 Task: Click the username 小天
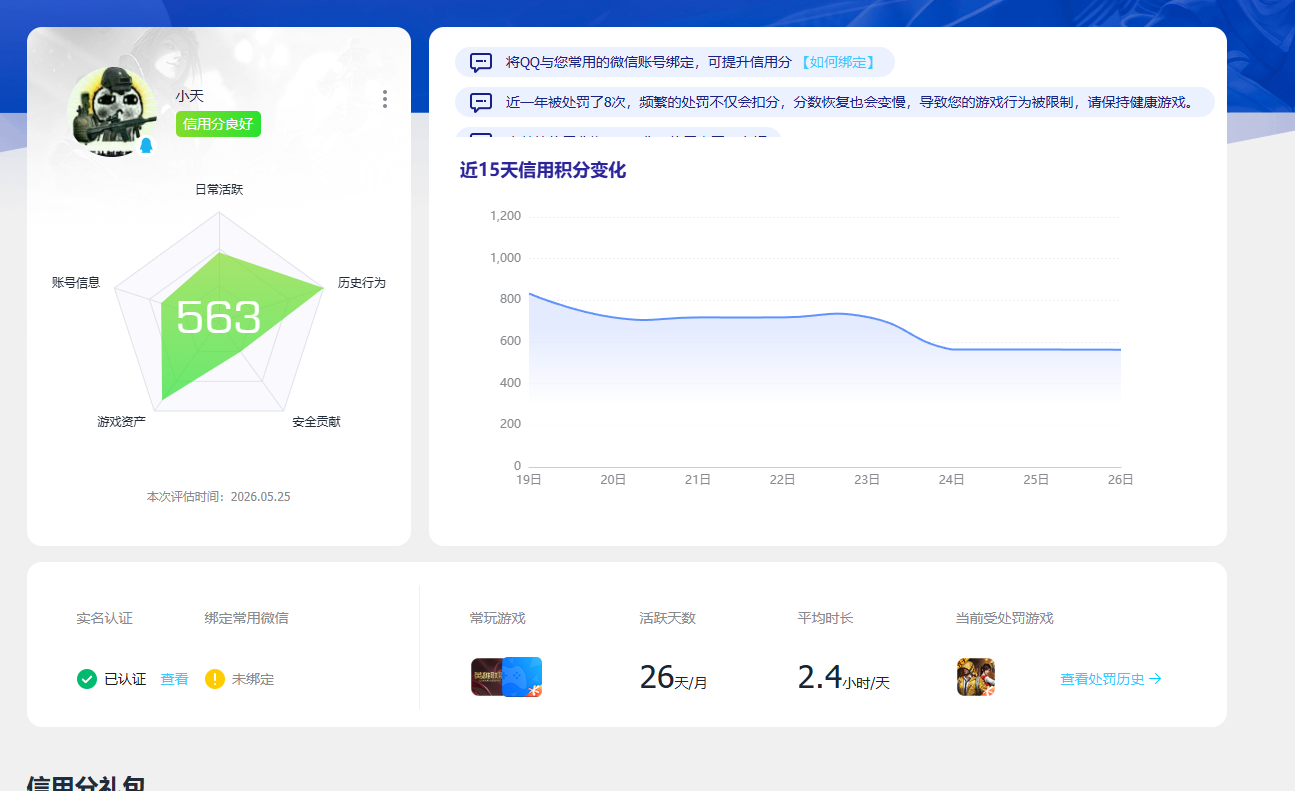click(x=190, y=96)
